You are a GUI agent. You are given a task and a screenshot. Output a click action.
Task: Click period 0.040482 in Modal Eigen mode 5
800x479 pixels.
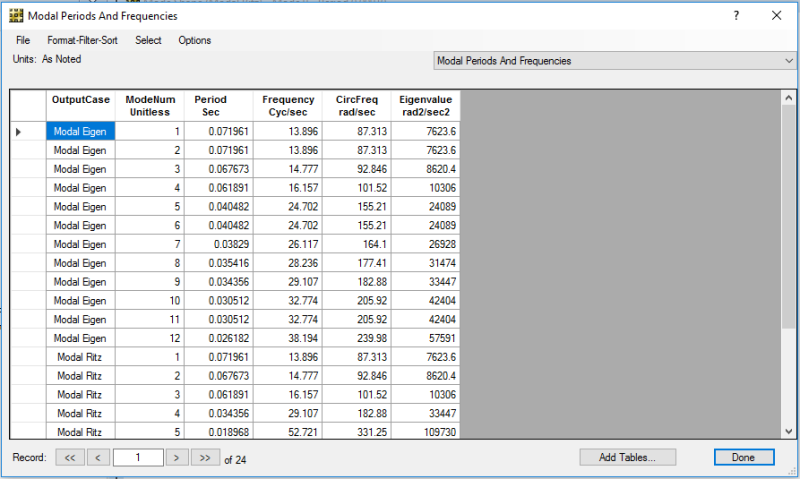(x=219, y=207)
